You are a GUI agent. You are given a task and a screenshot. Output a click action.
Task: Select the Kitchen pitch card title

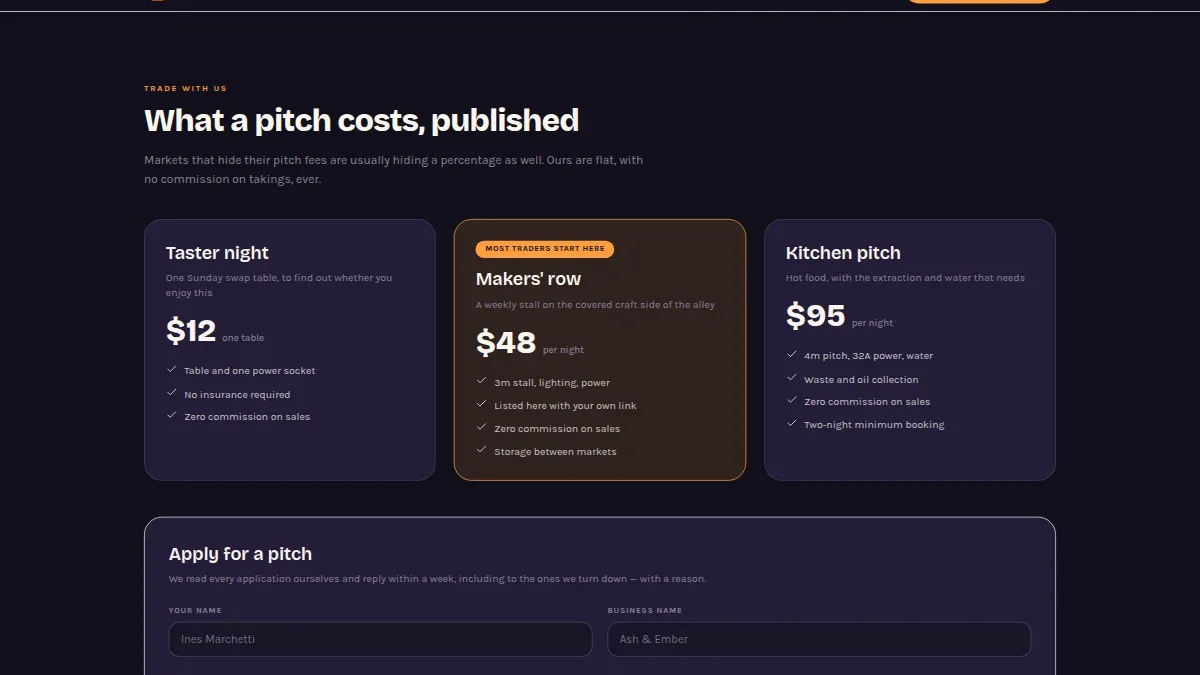coord(843,253)
